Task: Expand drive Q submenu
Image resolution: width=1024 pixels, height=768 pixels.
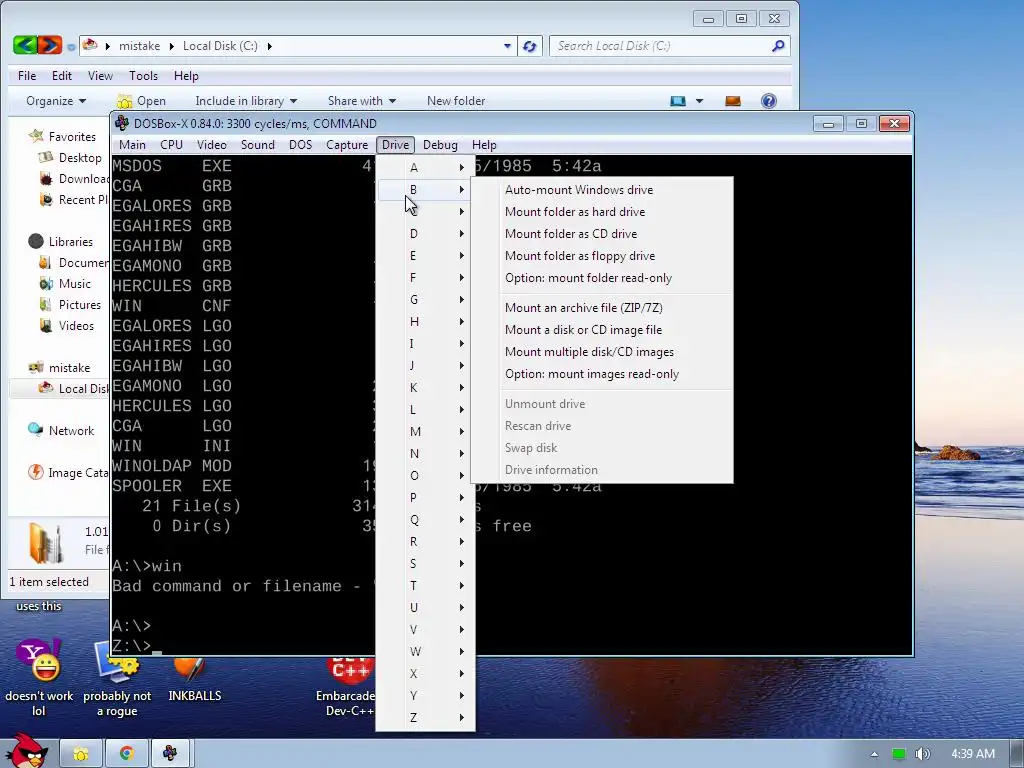Action: [x=425, y=520]
